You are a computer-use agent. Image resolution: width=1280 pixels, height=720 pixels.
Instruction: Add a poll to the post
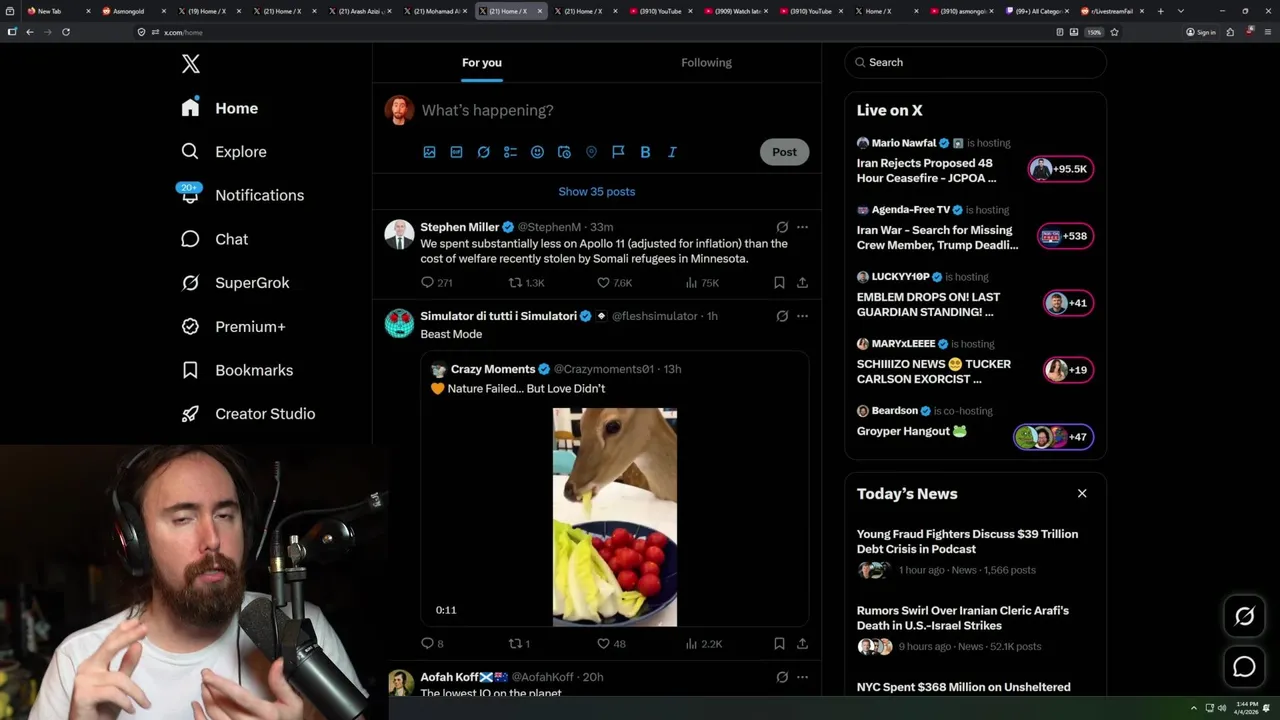(x=510, y=152)
